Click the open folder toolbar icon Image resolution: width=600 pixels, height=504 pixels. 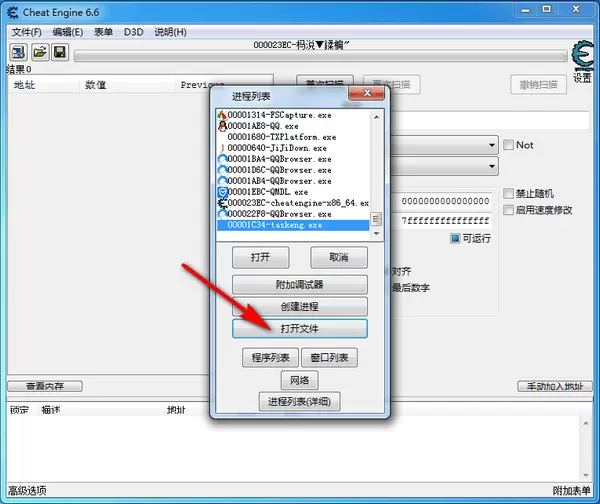(40, 52)
